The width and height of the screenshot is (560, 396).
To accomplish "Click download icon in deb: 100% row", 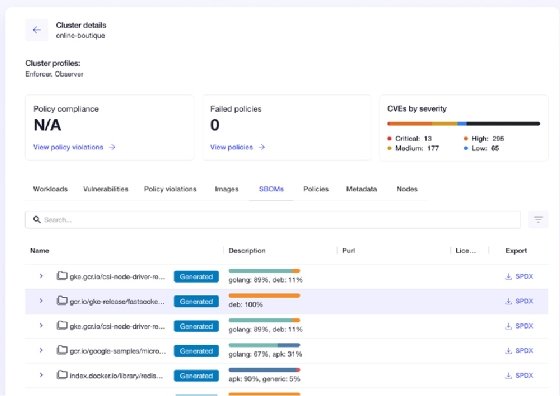I will click(509, 301).
